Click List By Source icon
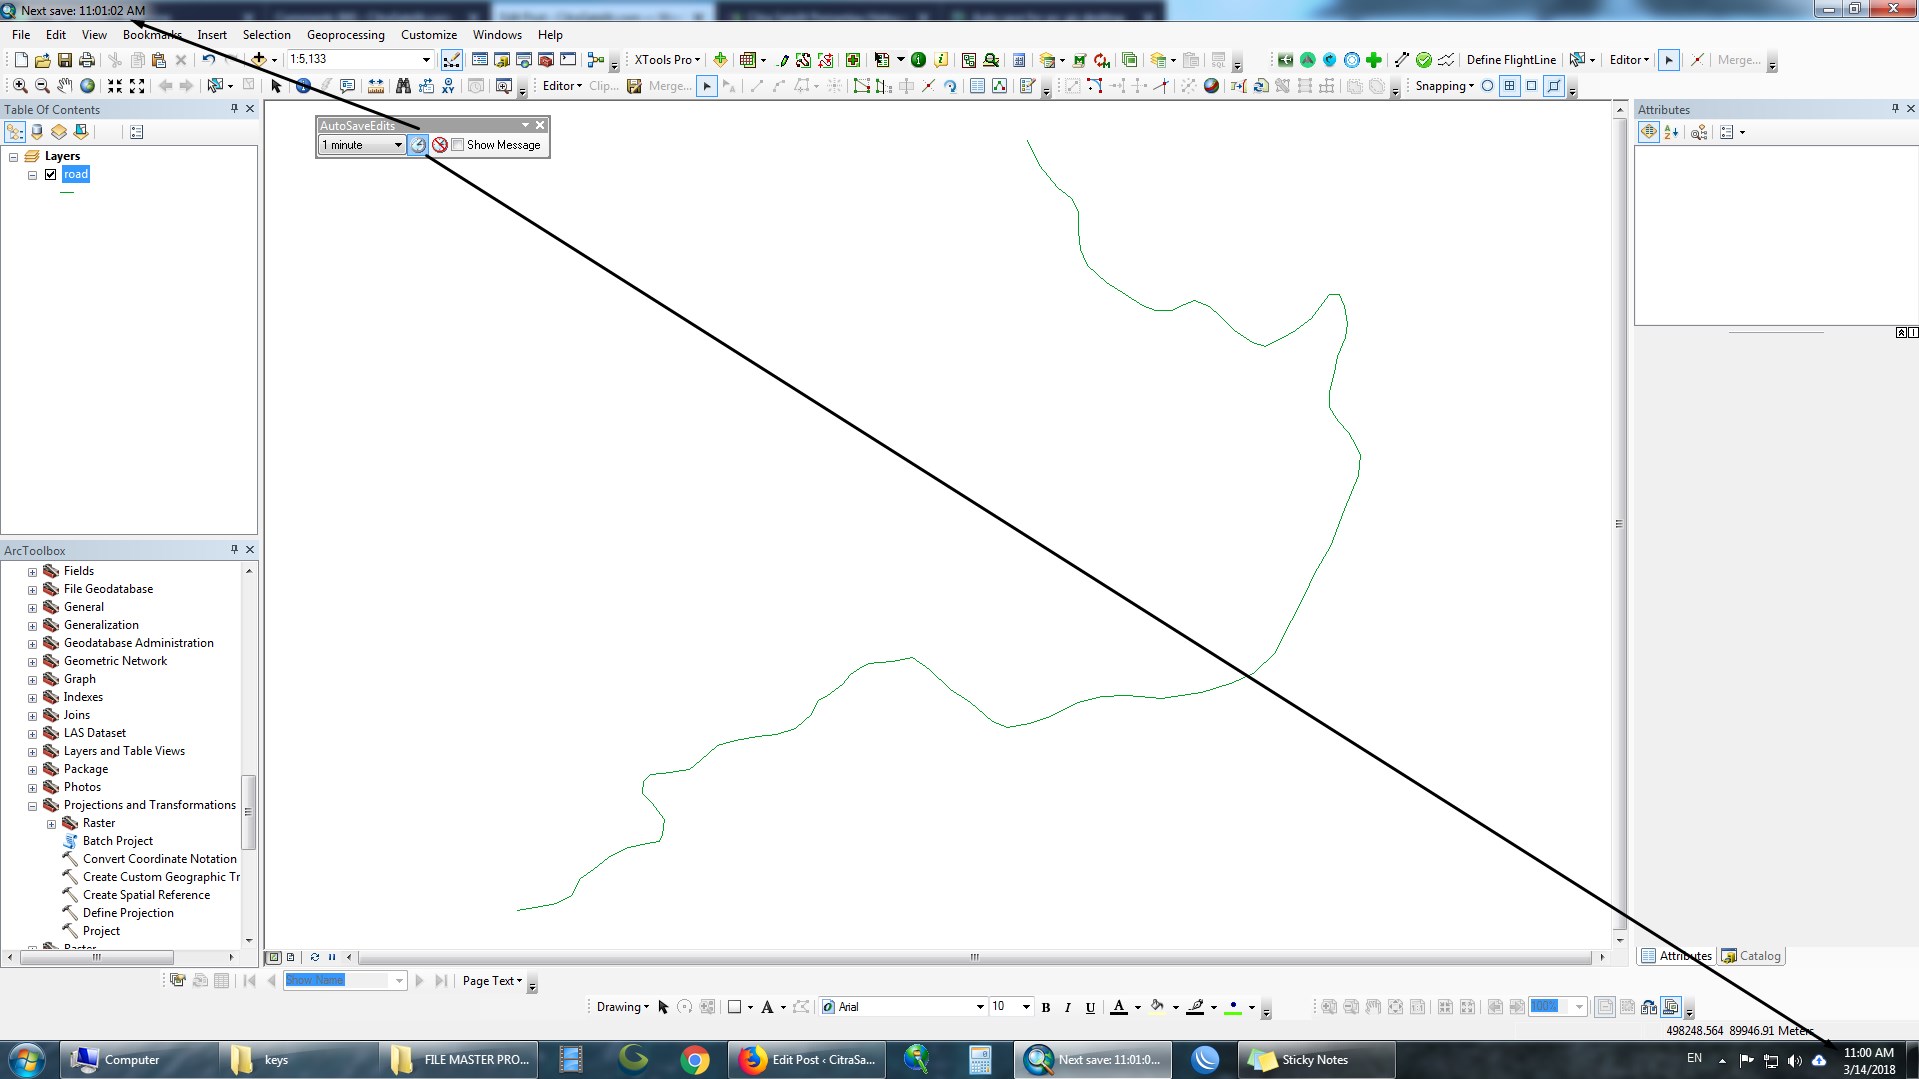The height and width of the screenshot is (1079, 1919). point(37,132)
